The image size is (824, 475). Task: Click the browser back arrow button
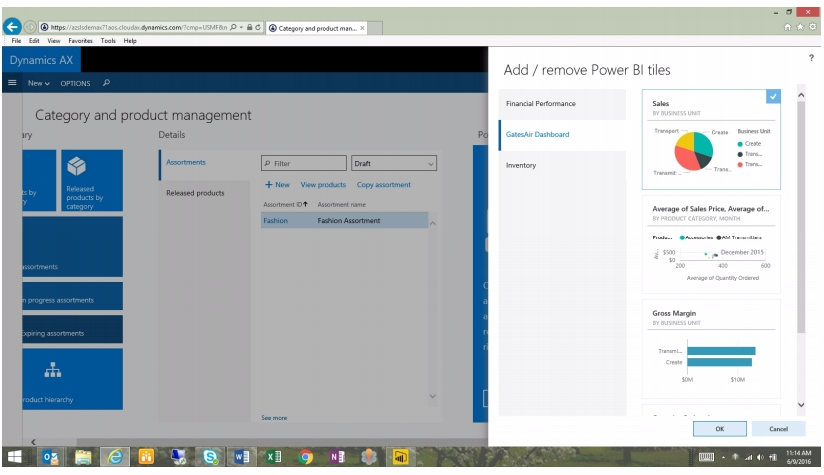click(x=12, y=27)
